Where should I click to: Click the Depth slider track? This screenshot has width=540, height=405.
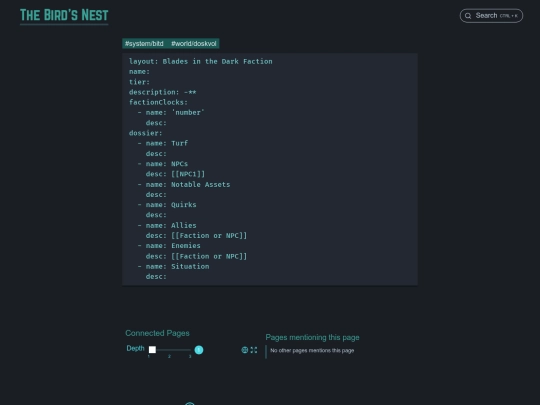coord(169,350)
